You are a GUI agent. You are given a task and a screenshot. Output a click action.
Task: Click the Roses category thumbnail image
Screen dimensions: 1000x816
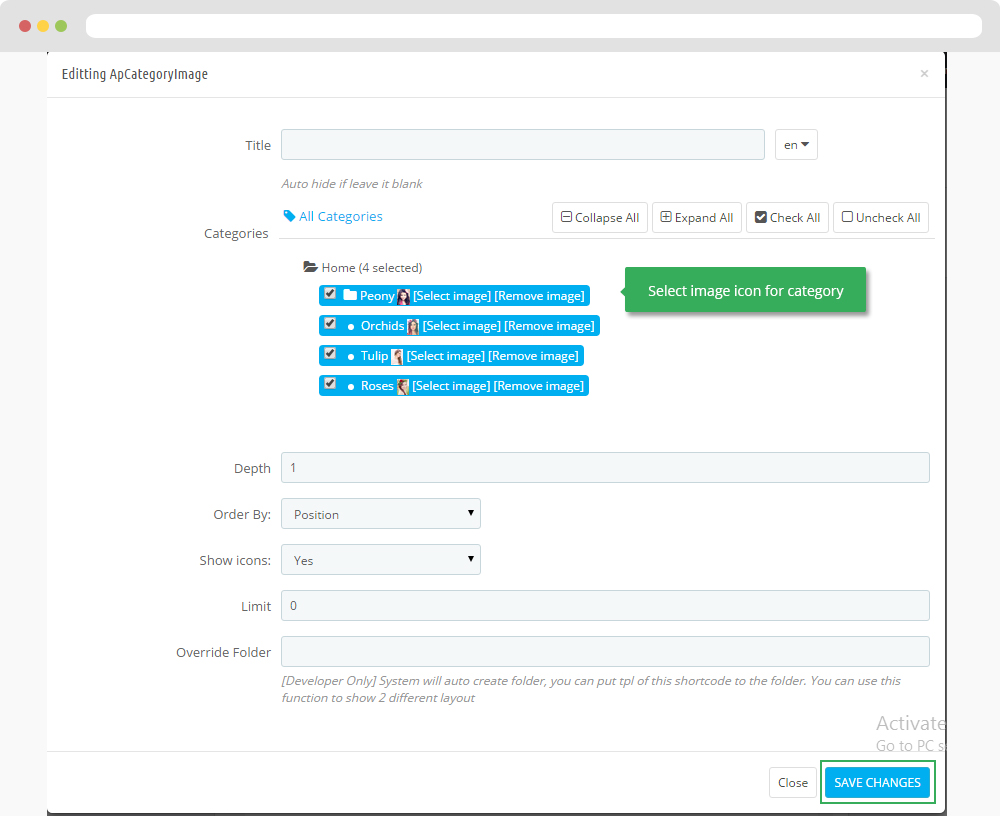coord(403,386)
